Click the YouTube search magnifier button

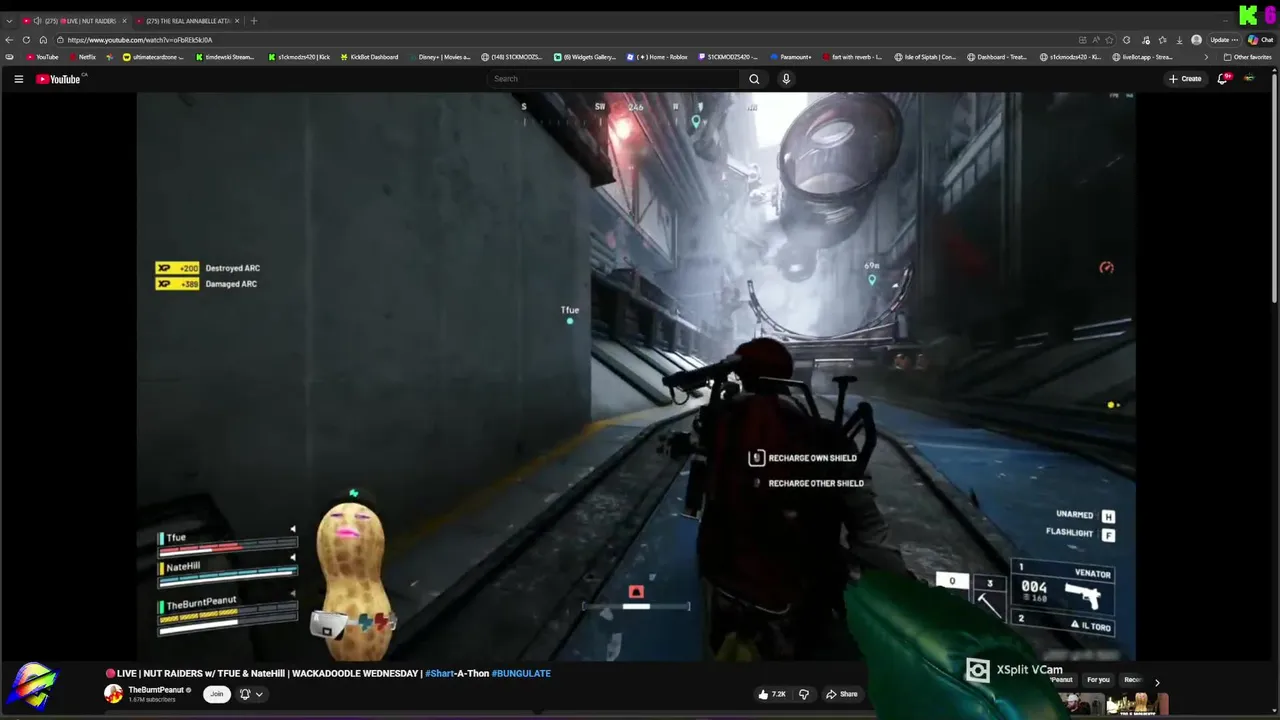pyautogui.click(x=754, y=79)
